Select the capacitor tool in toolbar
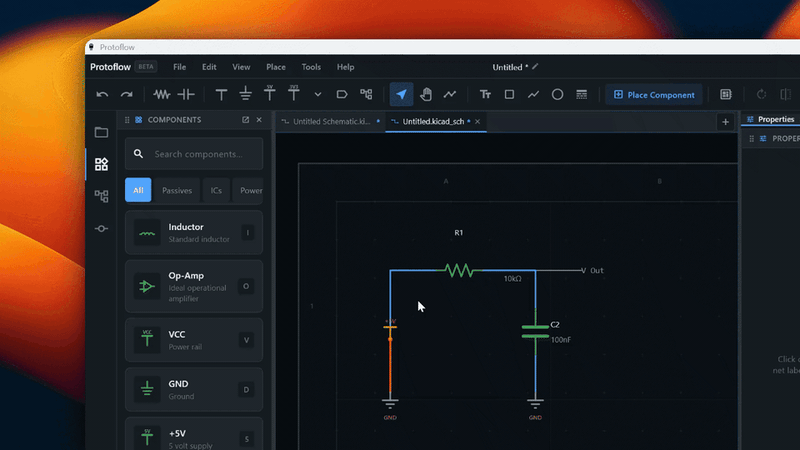The width and height of the screenshot is (800, 450). [x=186, y=94]
